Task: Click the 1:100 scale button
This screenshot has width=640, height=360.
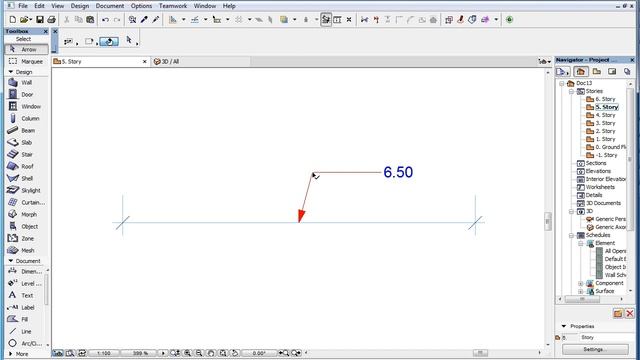Action: pyautogui.click(x=104, y=353)
